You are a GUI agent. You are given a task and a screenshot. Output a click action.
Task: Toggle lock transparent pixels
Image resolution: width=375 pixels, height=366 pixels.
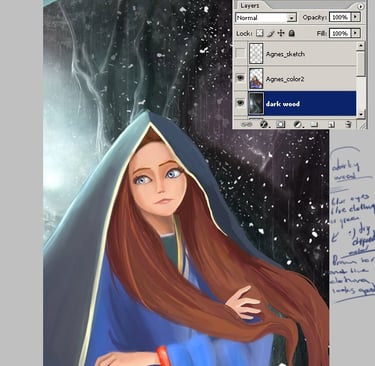click(x=260, y=33)
